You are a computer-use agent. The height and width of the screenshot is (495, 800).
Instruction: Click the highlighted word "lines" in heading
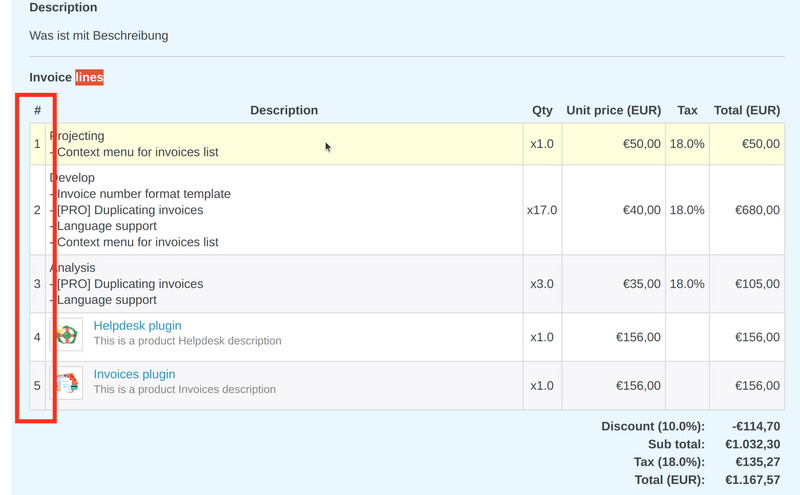tap(89, 77)
